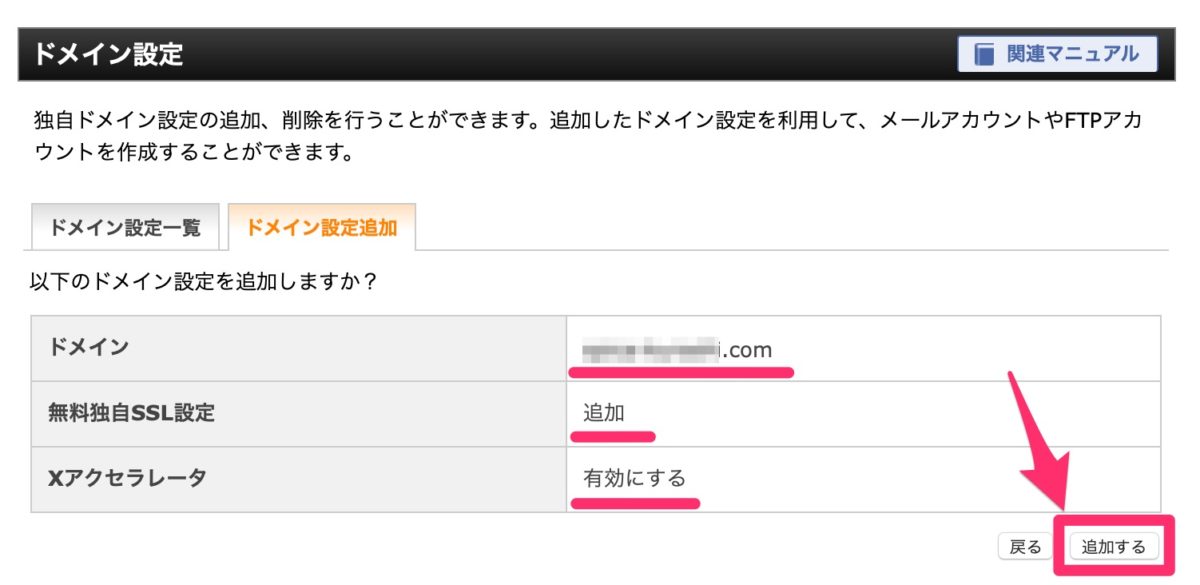Screen dimensions: 1200x585
Task: Click the book icon beside 関連マニュアル
Action: pyautogui.click(x=985, y=54)
